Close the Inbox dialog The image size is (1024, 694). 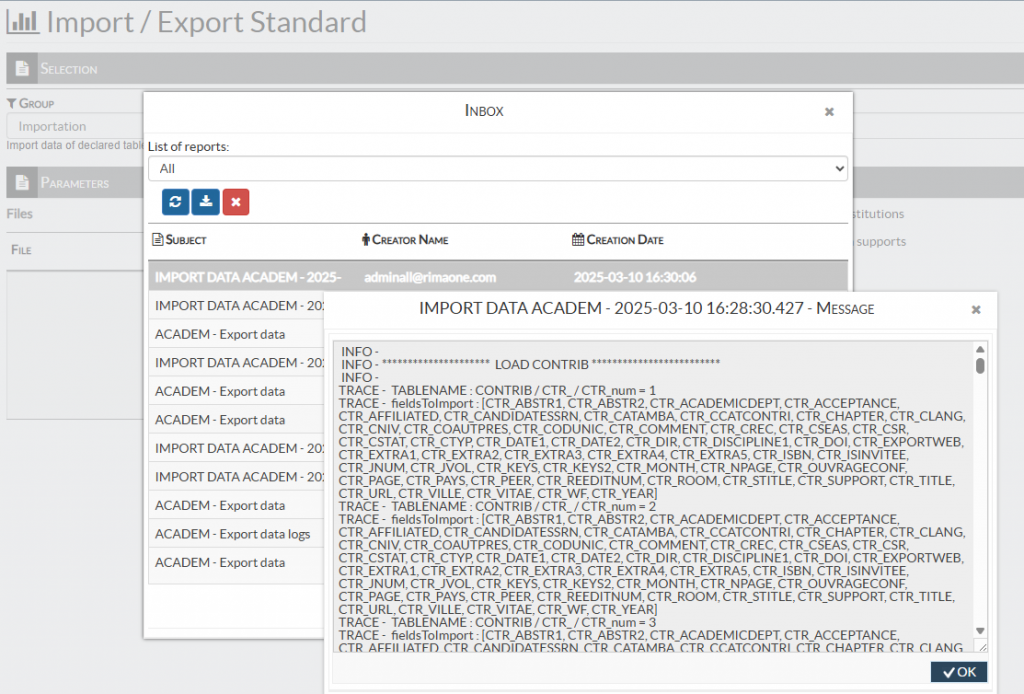829,112
